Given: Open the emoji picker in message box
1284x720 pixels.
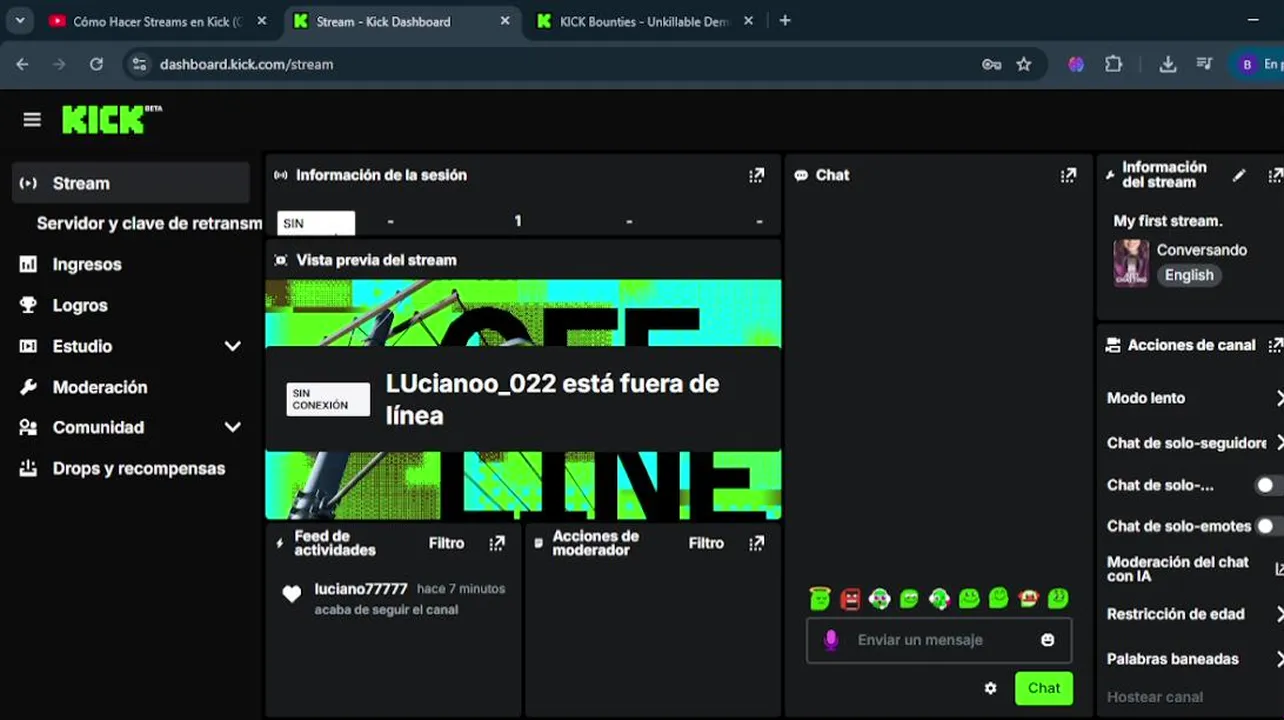Looking at the screenshot, I should coord(1047,640).
